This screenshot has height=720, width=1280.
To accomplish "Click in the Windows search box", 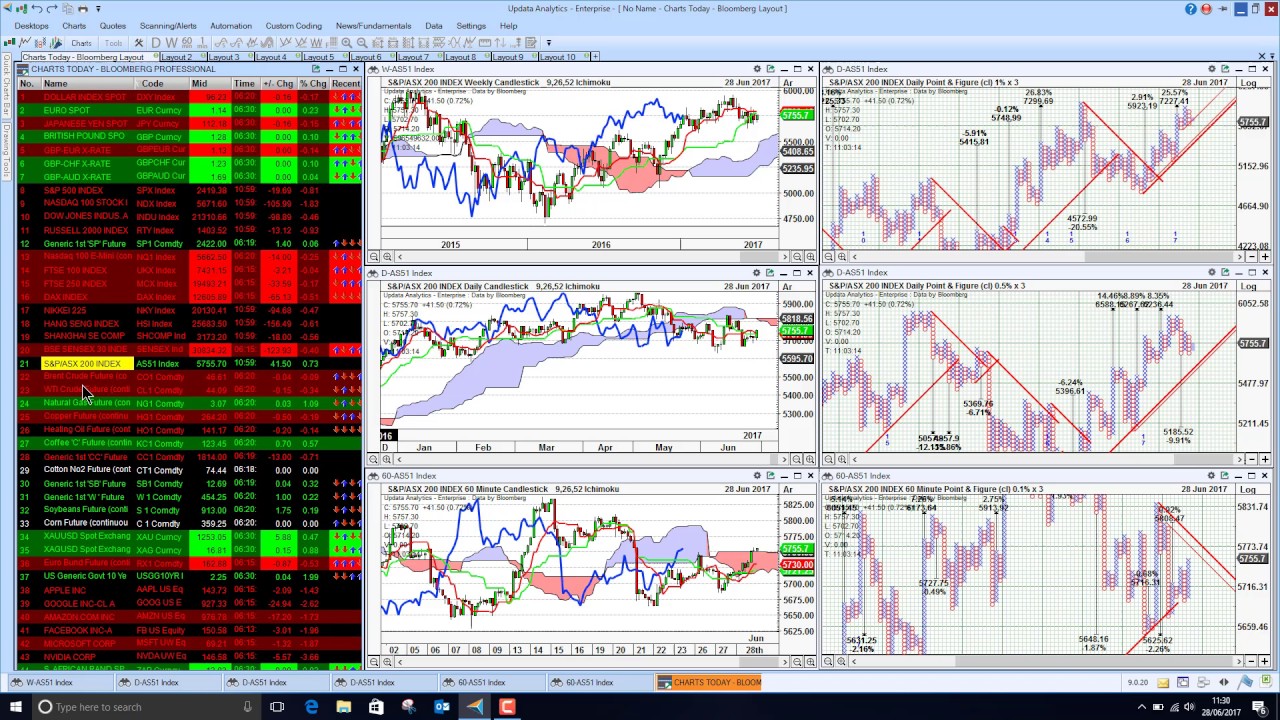I will click(145, 707).
